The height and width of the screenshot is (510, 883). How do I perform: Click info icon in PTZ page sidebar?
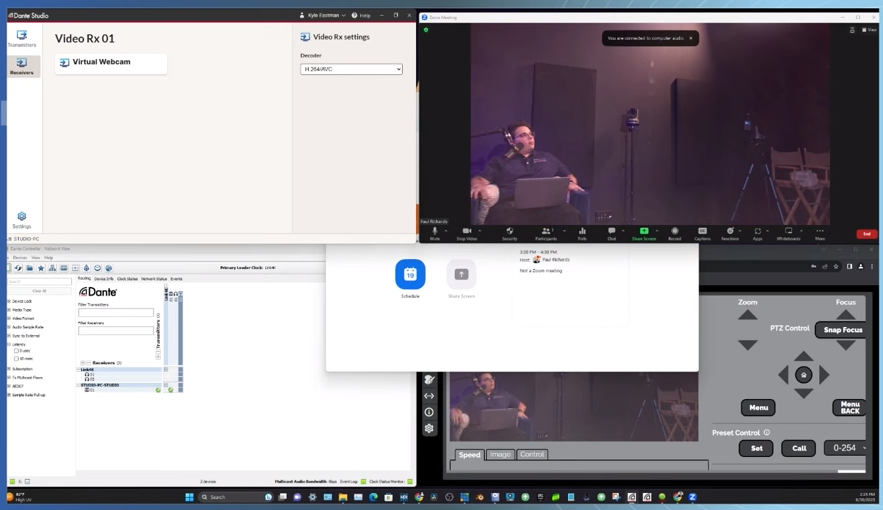pyautogui.click(x=429, y=412)
